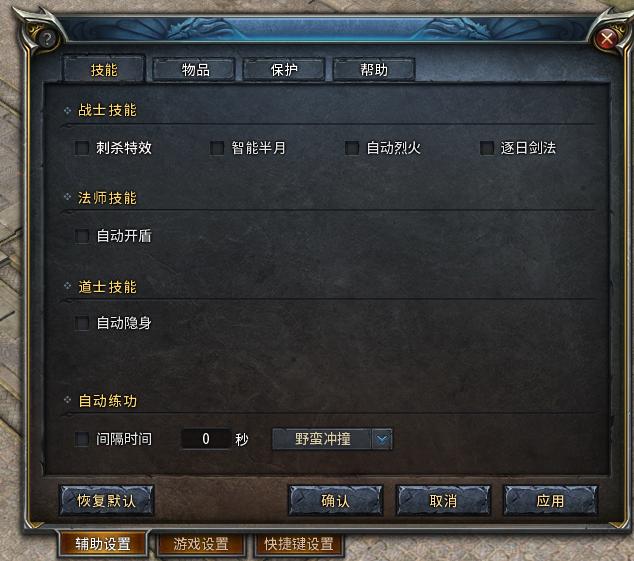The image size is (634, 561).
Task: Click the blue dropdown arrow beside 野蛮冲撞
Action: 382,439
